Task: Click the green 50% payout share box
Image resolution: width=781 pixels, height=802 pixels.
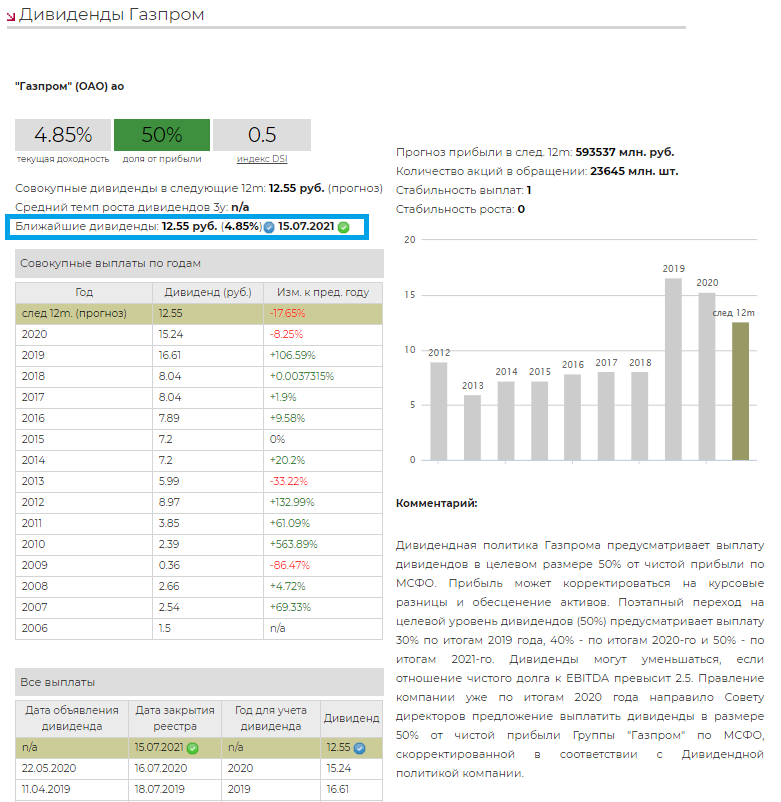Action: point(162,135)
